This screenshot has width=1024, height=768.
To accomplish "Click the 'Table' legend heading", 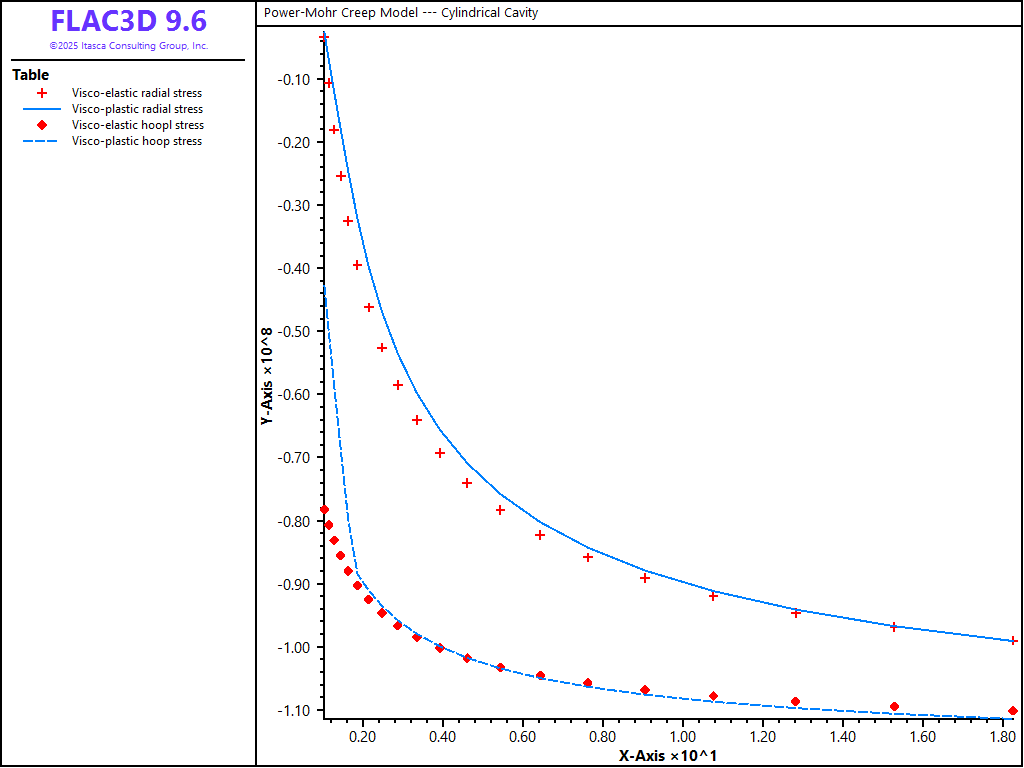I will coord(30,75).
